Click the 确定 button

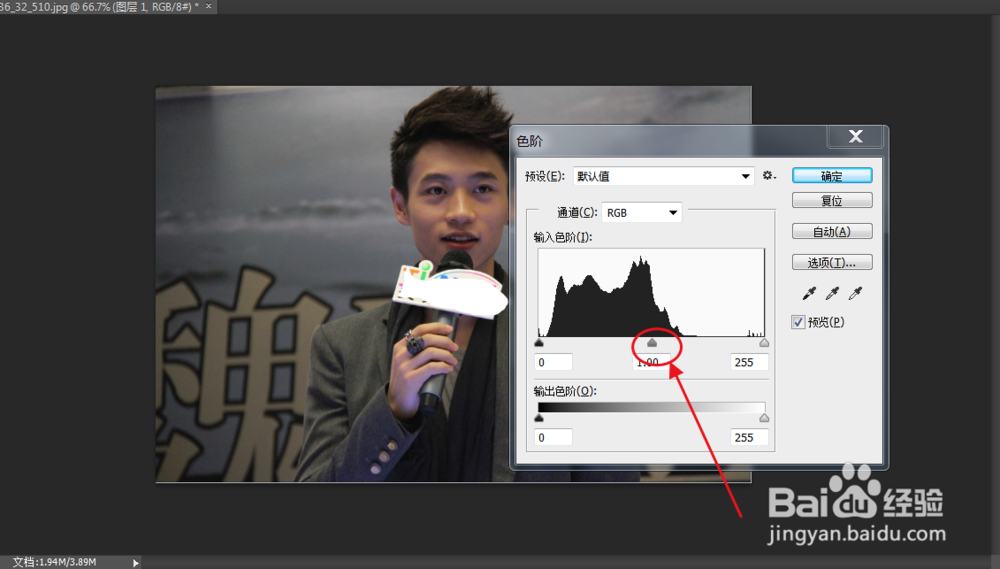pyautogui.click(x=832, y=175)
